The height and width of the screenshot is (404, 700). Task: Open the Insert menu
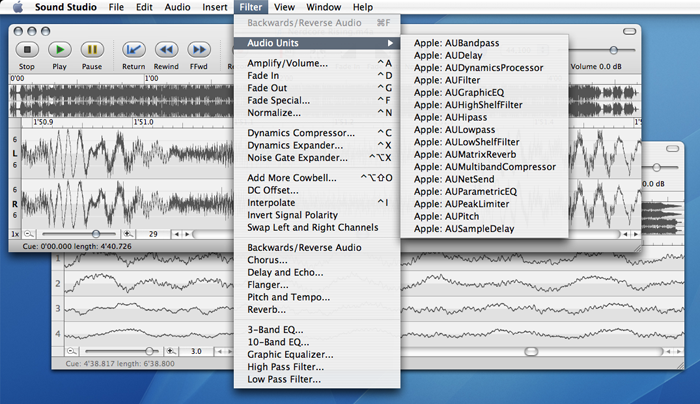coord(215,7)
